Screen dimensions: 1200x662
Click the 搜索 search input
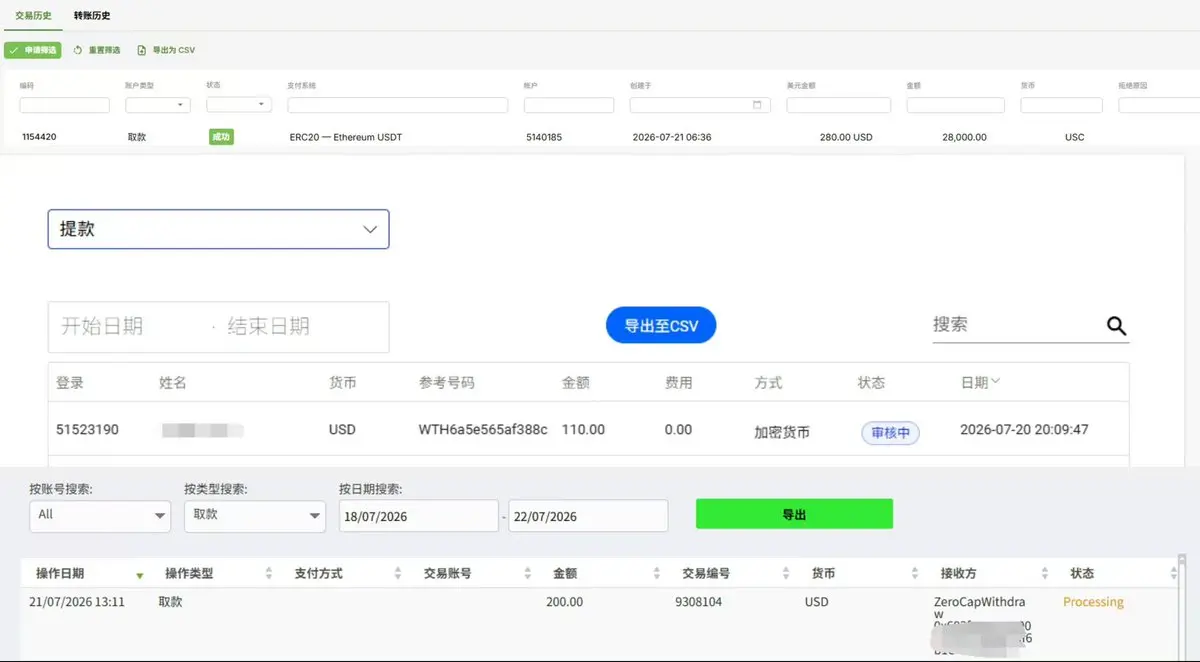pos(1015,325)
